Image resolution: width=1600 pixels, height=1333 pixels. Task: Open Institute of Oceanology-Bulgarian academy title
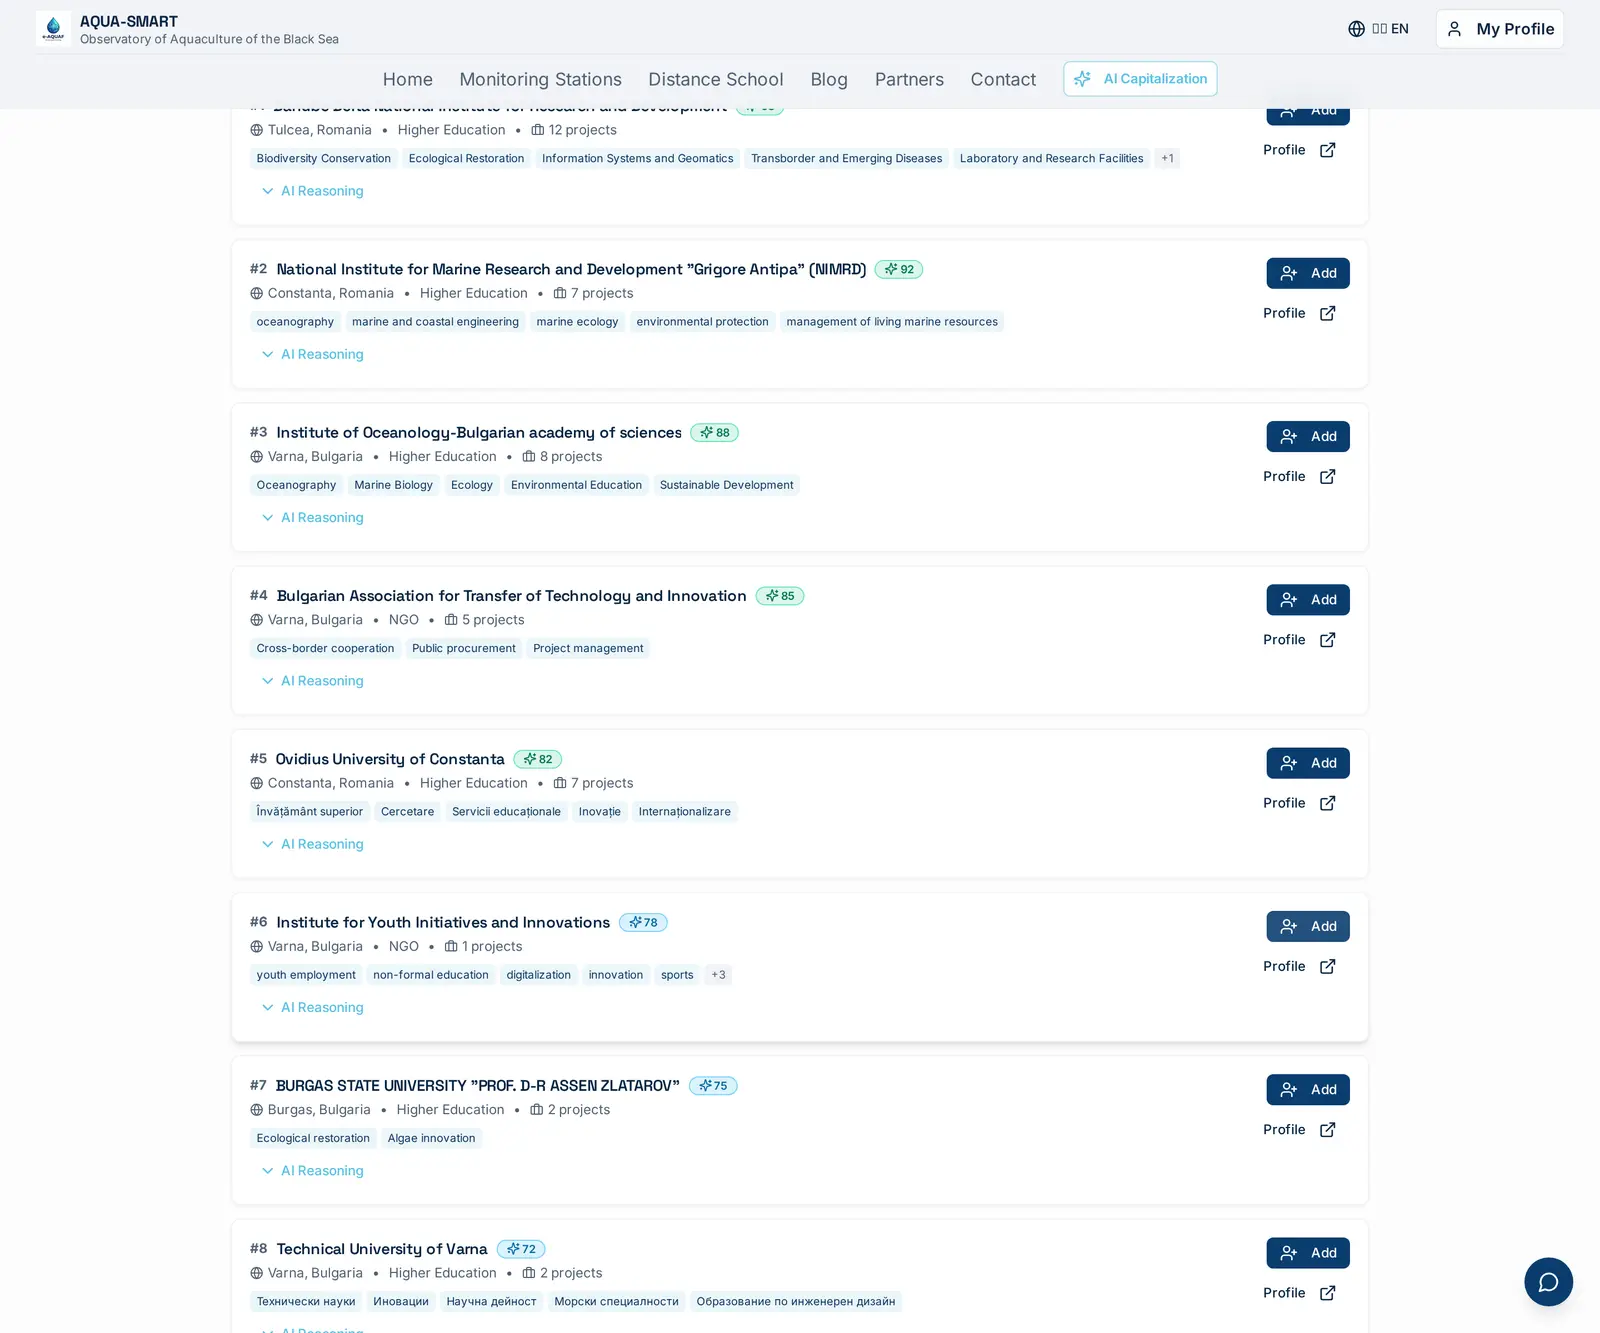point(479,433)
